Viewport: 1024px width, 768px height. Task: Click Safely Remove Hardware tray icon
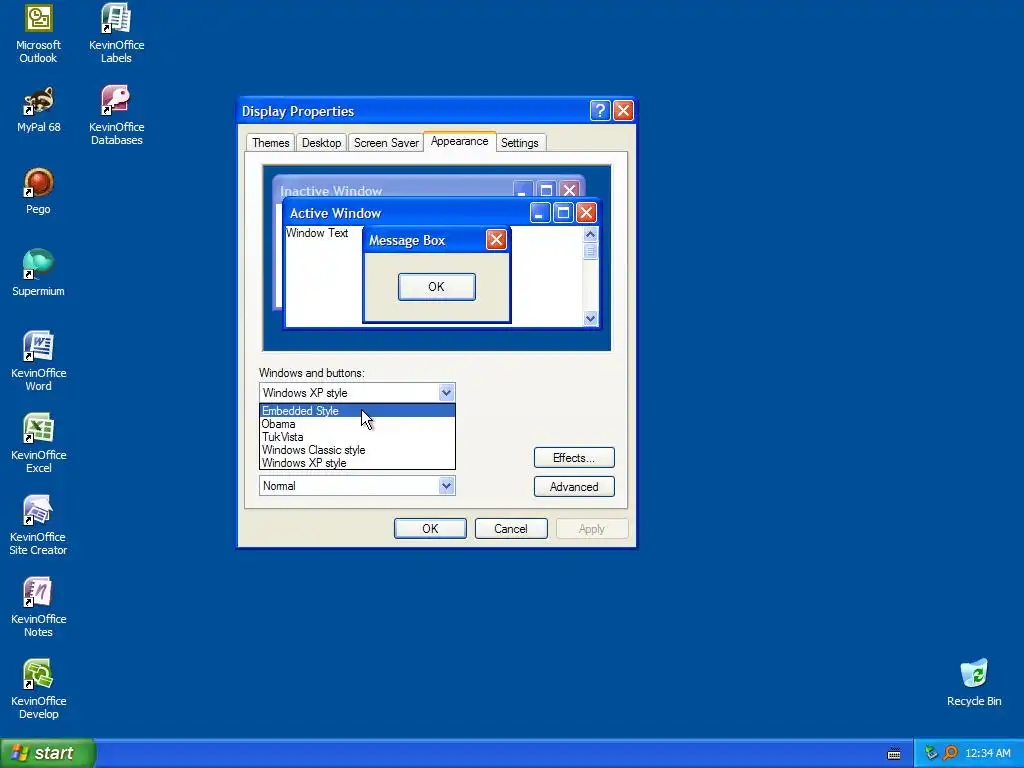[x=931, y=753]
